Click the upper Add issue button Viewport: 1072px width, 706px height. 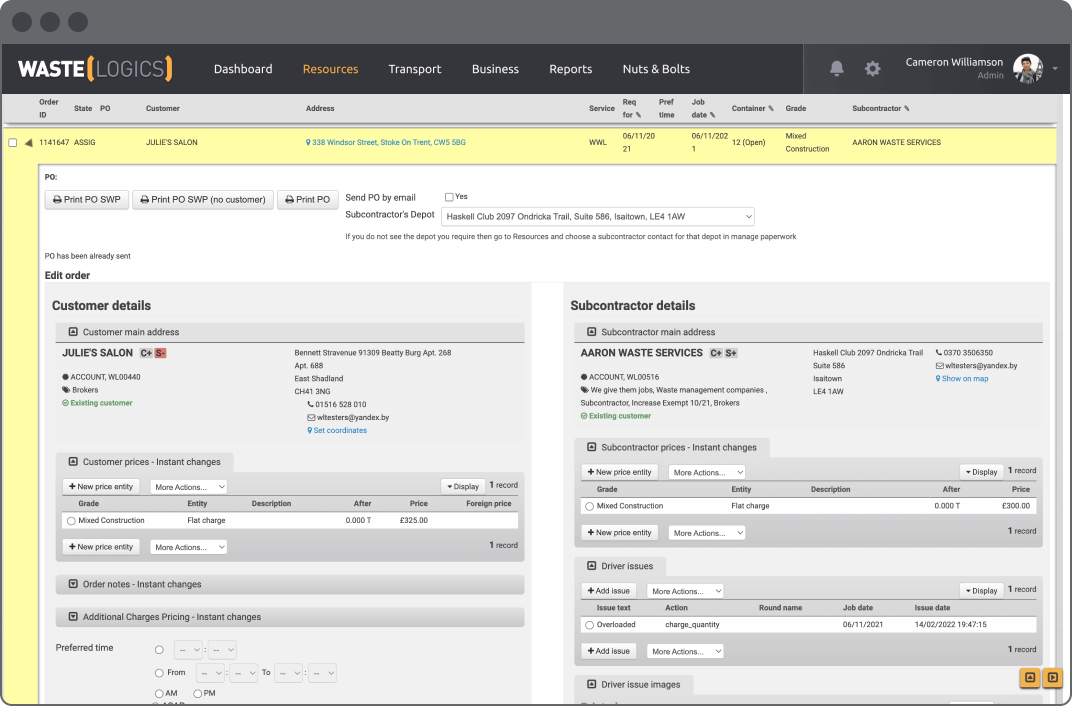coord(608,591)
